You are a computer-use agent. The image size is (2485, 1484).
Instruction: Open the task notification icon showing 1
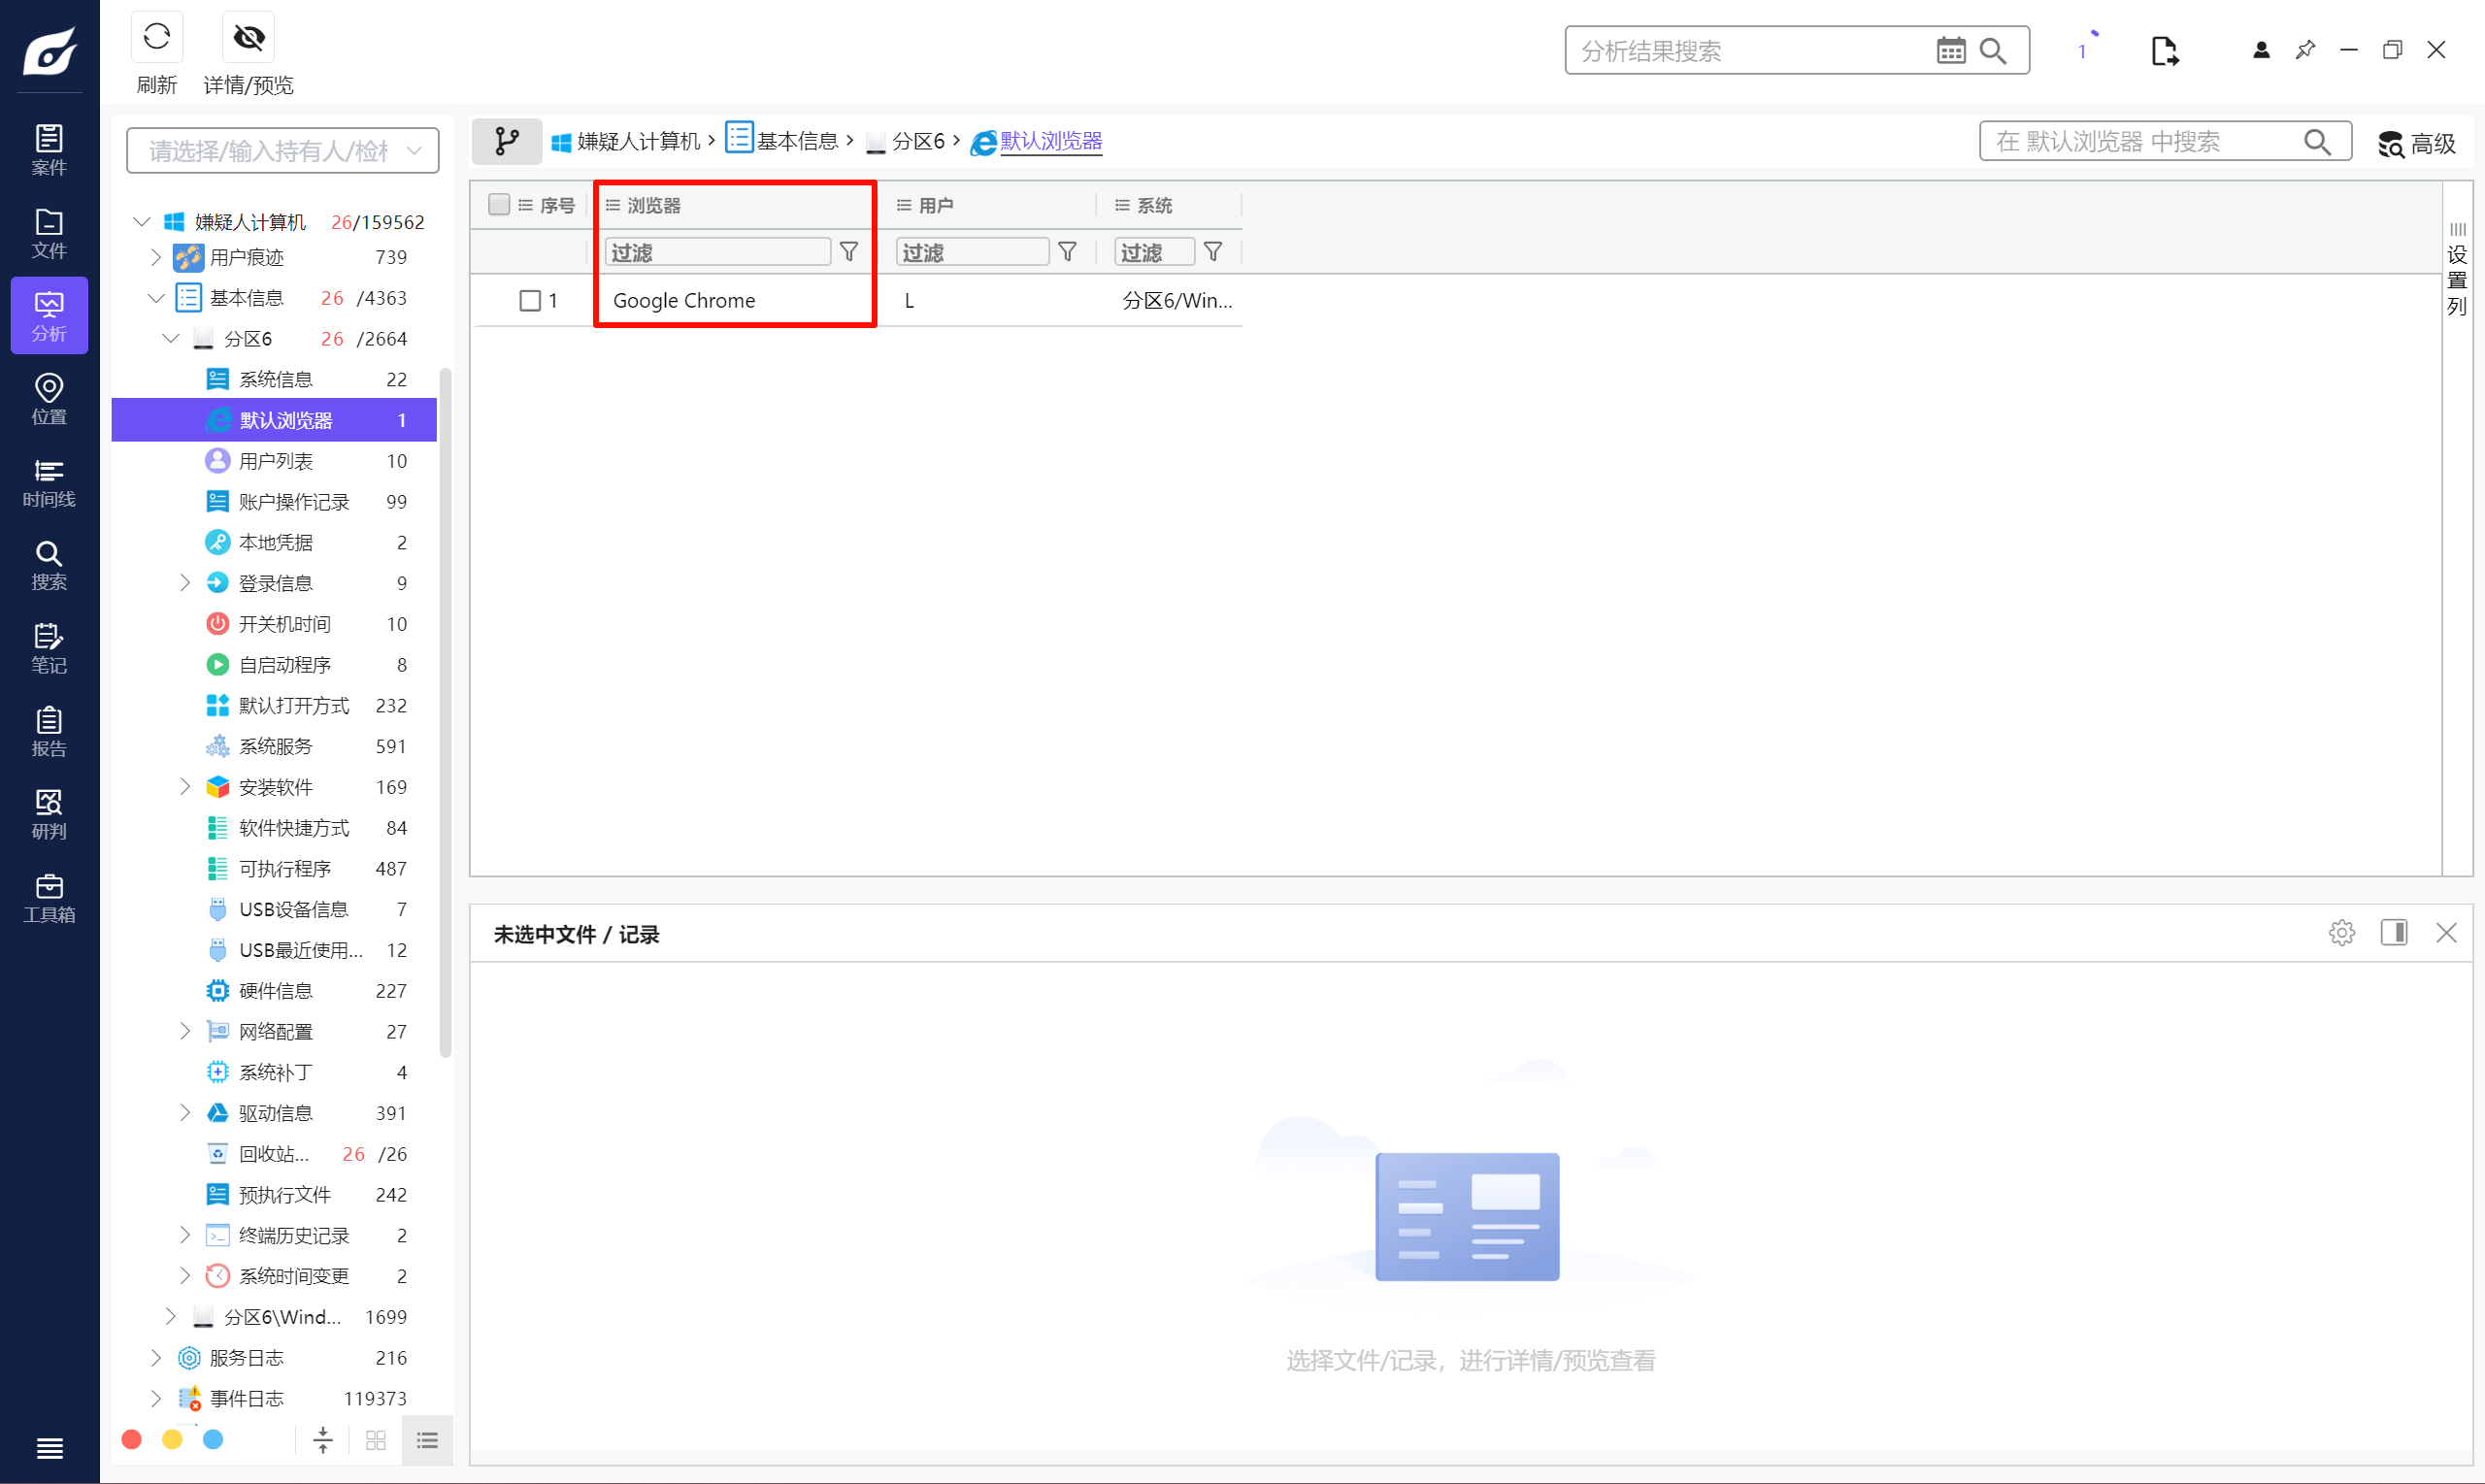pos(2085,48)
